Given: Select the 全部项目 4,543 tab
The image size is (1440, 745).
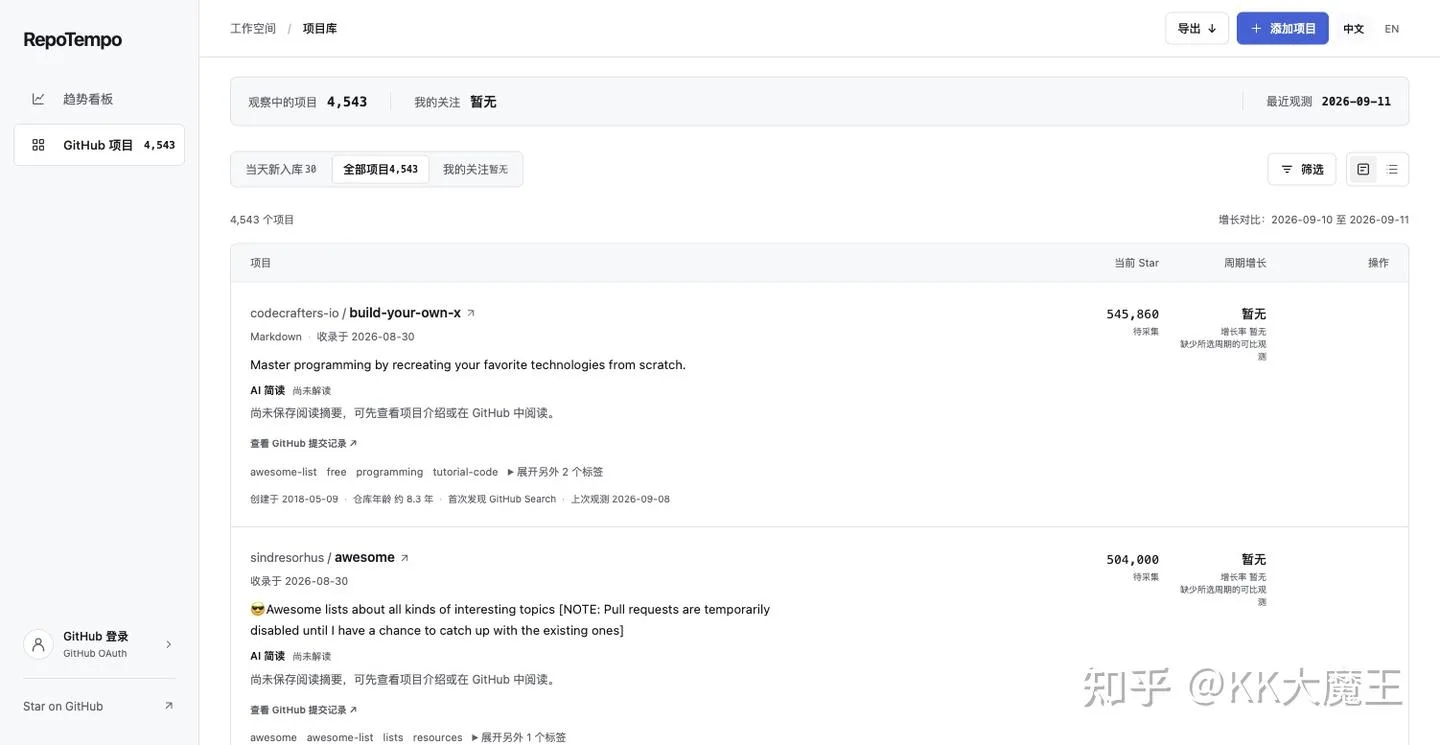Looking at the screenshot, I should 381,169.
